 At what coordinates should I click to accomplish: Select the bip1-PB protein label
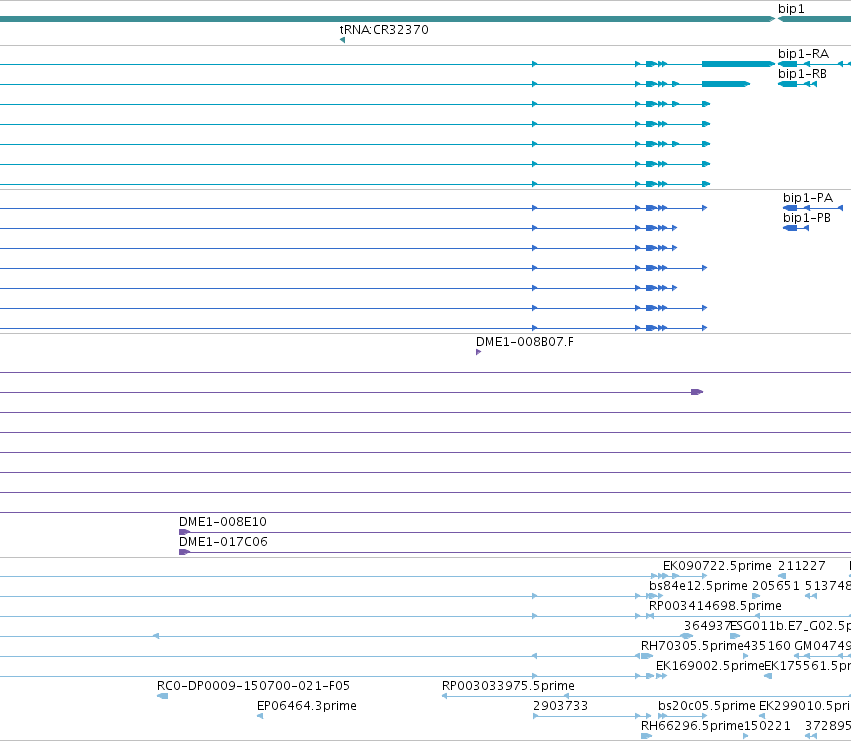pyautogui.click(x=806, y=218)
